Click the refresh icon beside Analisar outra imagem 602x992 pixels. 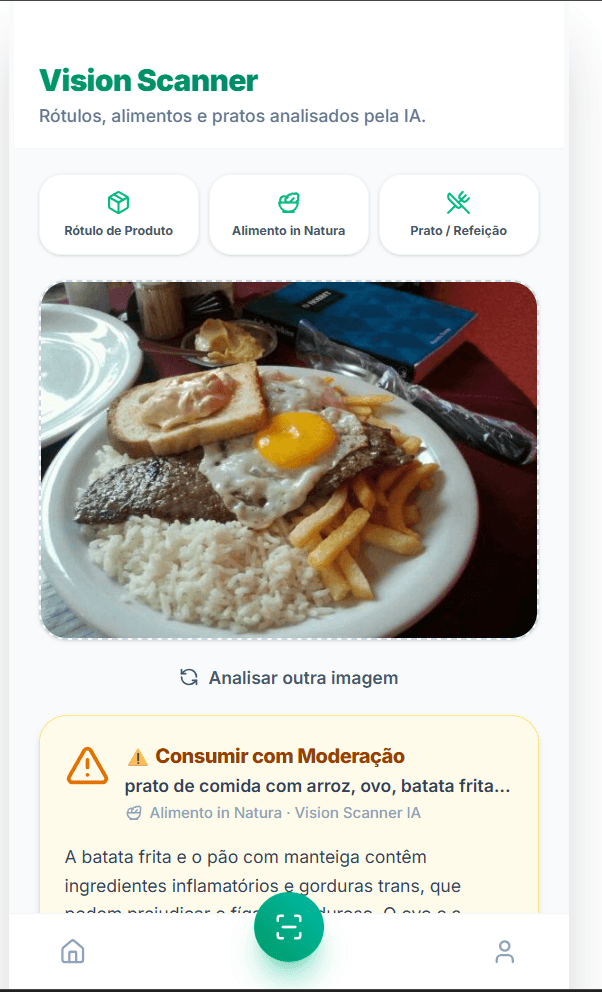pyautogui.click(x=189, y=677)
